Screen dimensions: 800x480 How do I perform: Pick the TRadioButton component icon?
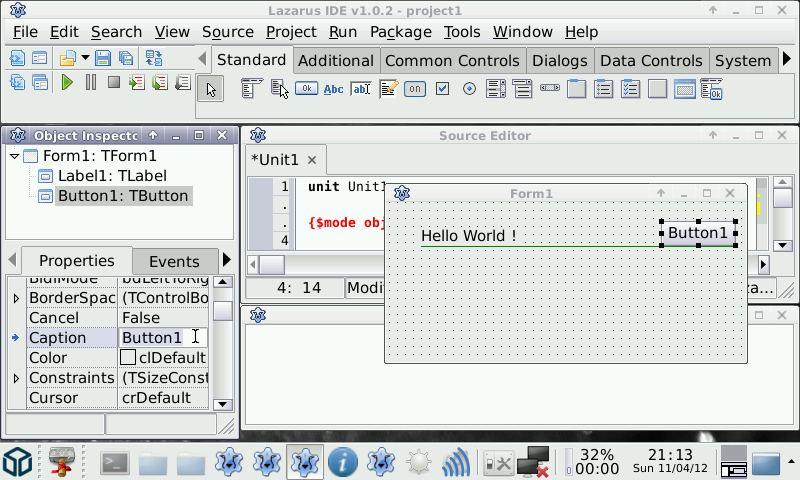click(469, 89)
